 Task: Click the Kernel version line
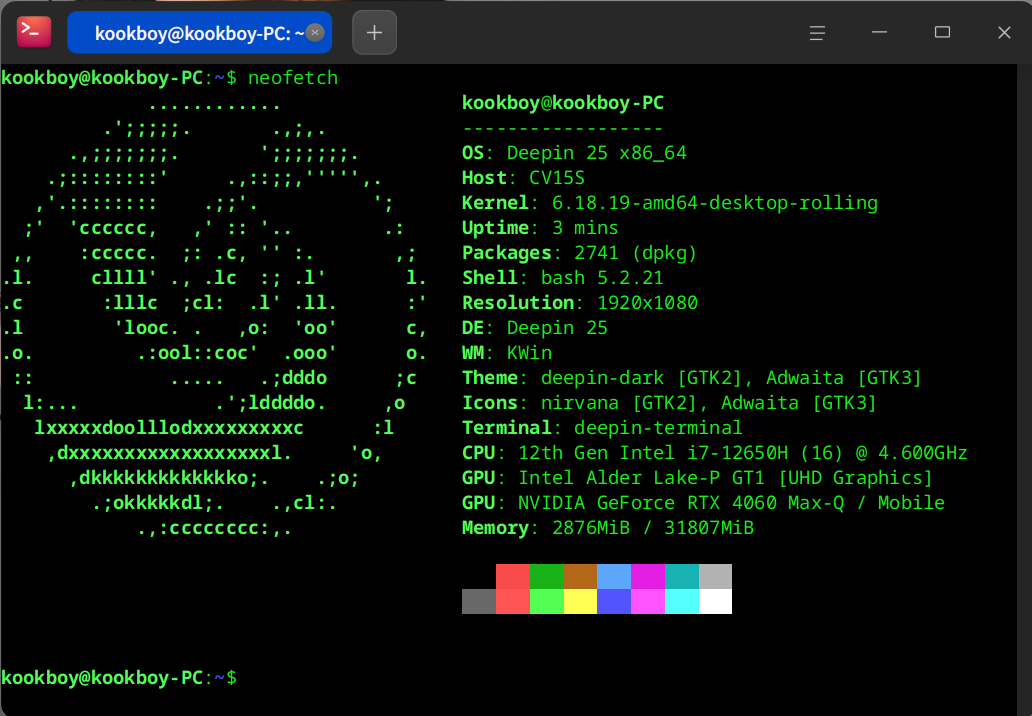pyautogui.click(x=669, y=203)
